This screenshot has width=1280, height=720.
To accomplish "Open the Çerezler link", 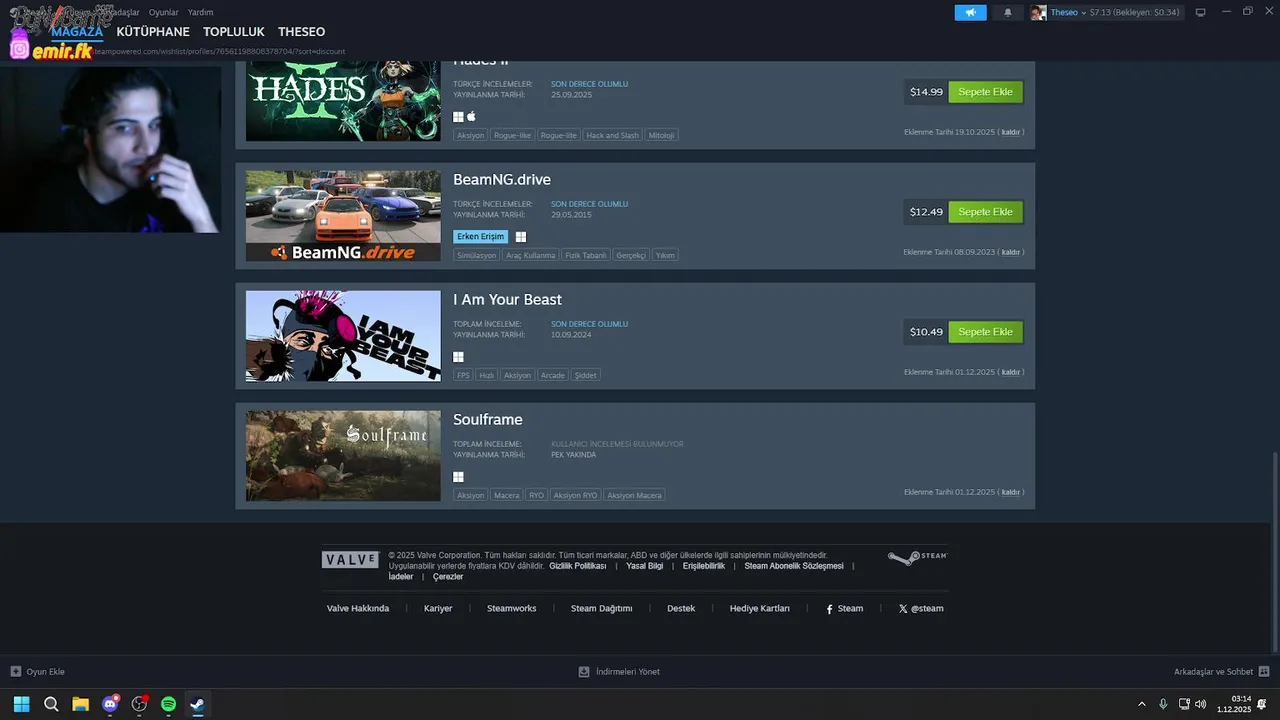I will click(448, 577).
